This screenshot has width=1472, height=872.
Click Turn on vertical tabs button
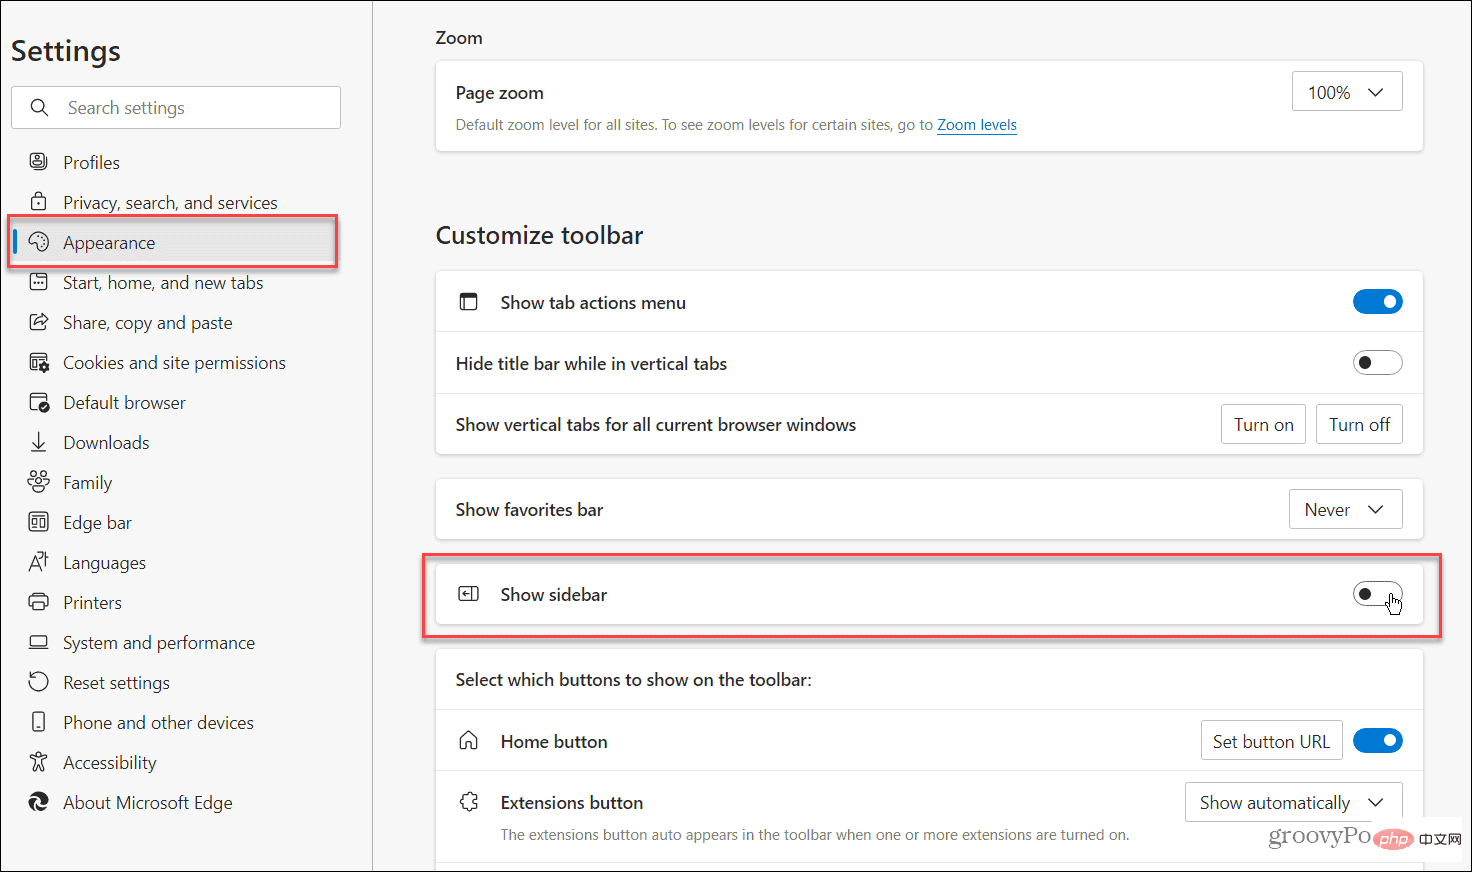coord(1263,424)
